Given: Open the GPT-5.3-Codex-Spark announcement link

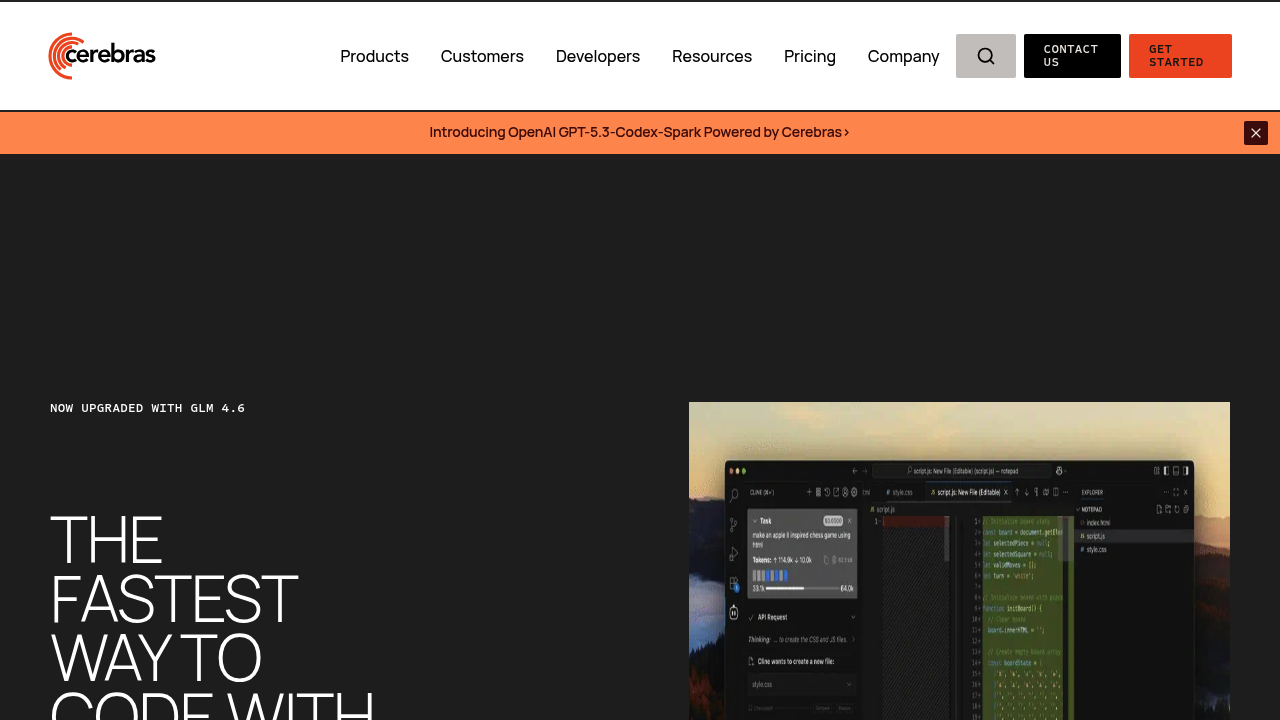Looking at the screenshot, I should 639,131.
